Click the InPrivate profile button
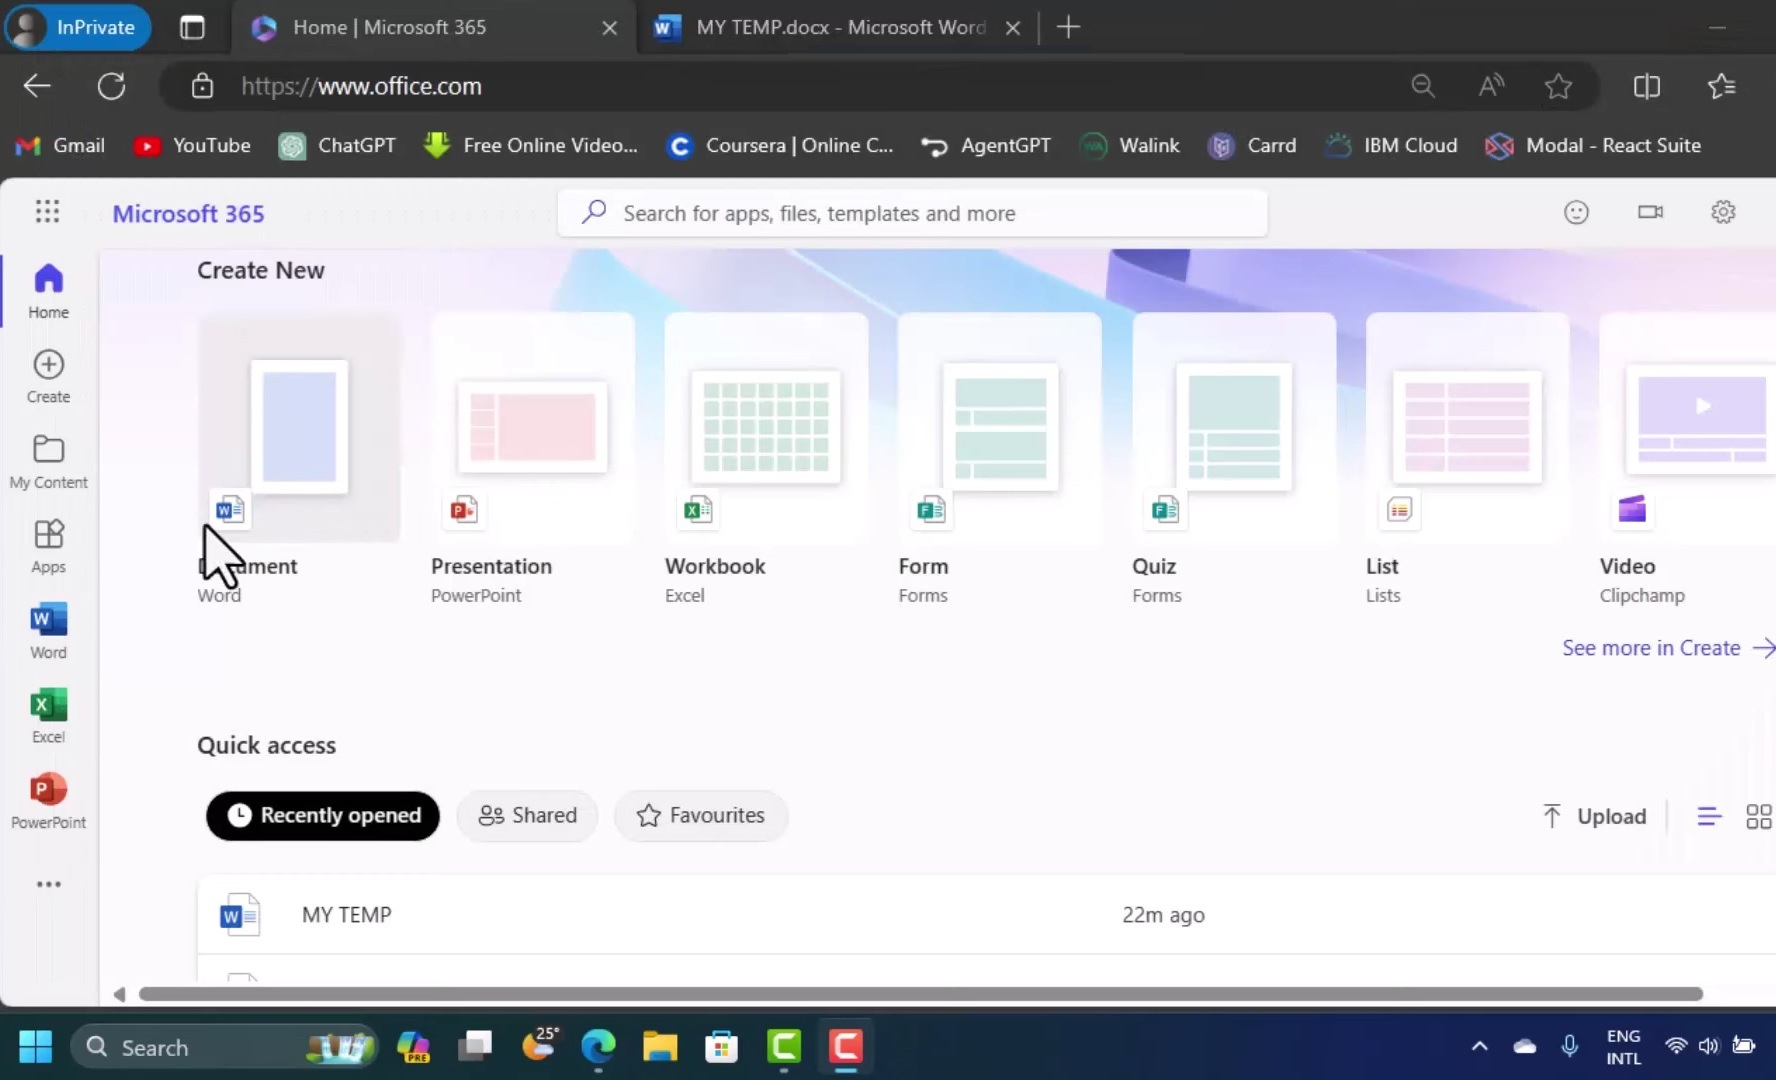1776x1080 pixels. pos(78,27)
